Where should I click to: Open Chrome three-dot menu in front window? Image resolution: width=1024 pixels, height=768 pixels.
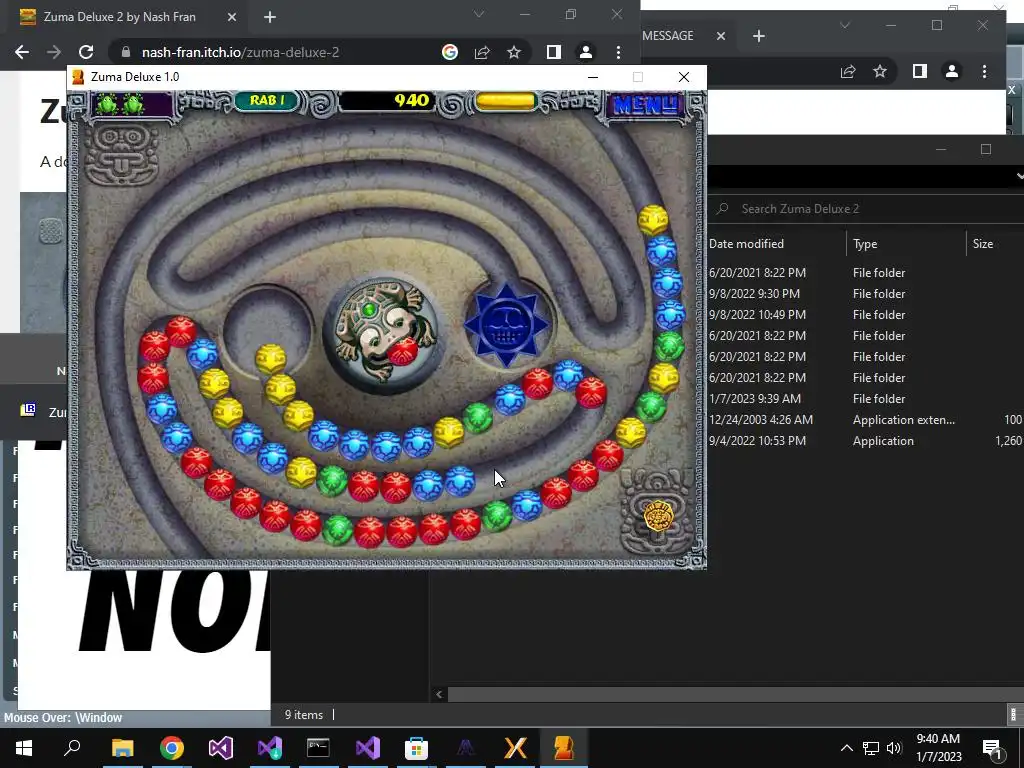coord(618,52)
